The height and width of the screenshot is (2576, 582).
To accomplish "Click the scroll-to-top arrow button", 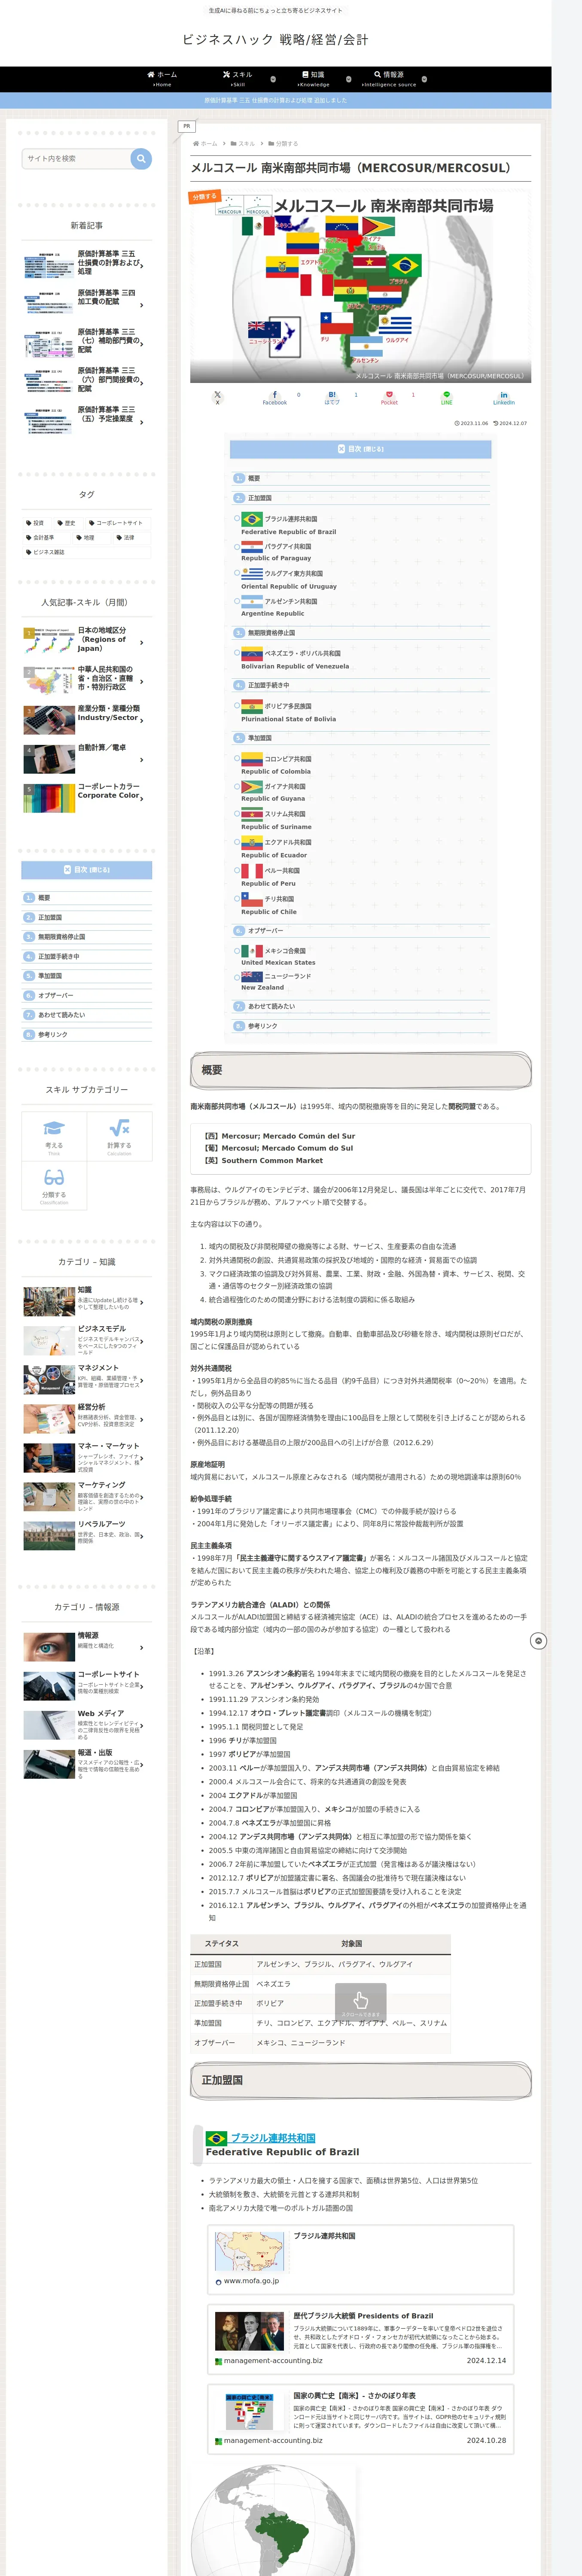I will (538, 1641).
